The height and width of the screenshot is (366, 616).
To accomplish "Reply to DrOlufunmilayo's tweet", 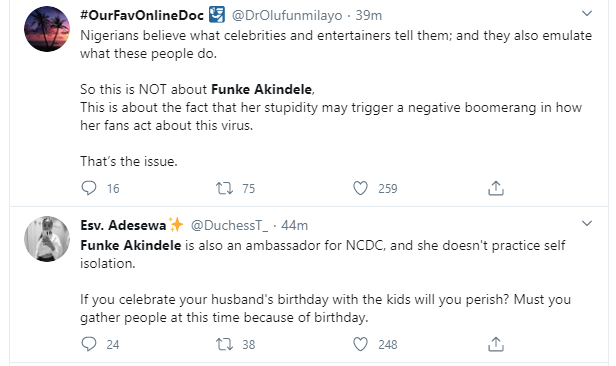I will pyautogui.click(x=89, y=188).
